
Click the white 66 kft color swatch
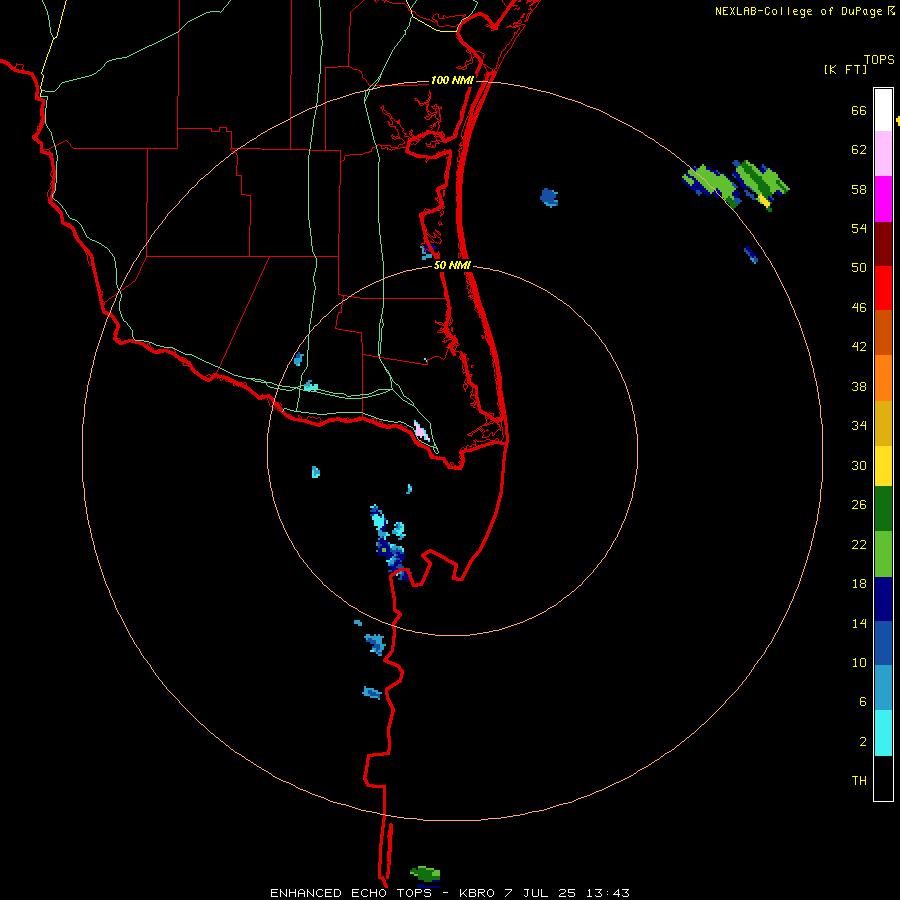click(x=883, y=110)
